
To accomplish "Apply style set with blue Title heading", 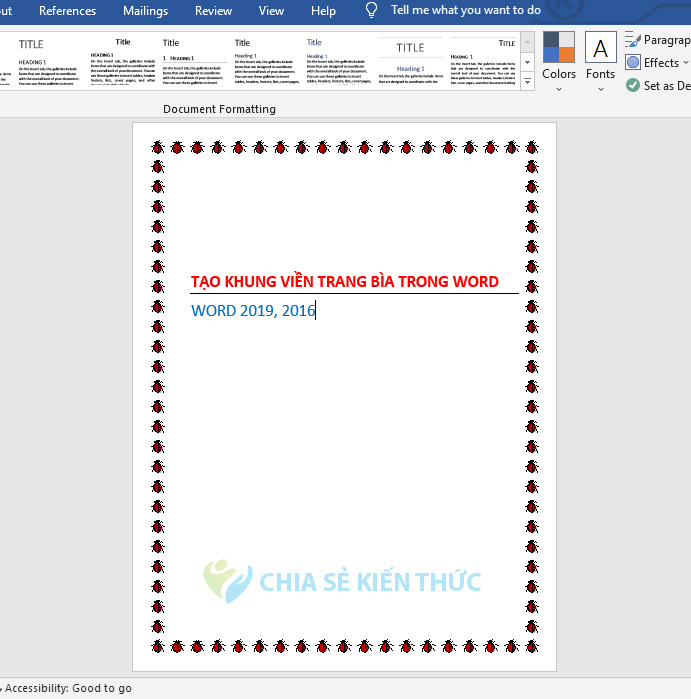I will click(x=339, y=62).
